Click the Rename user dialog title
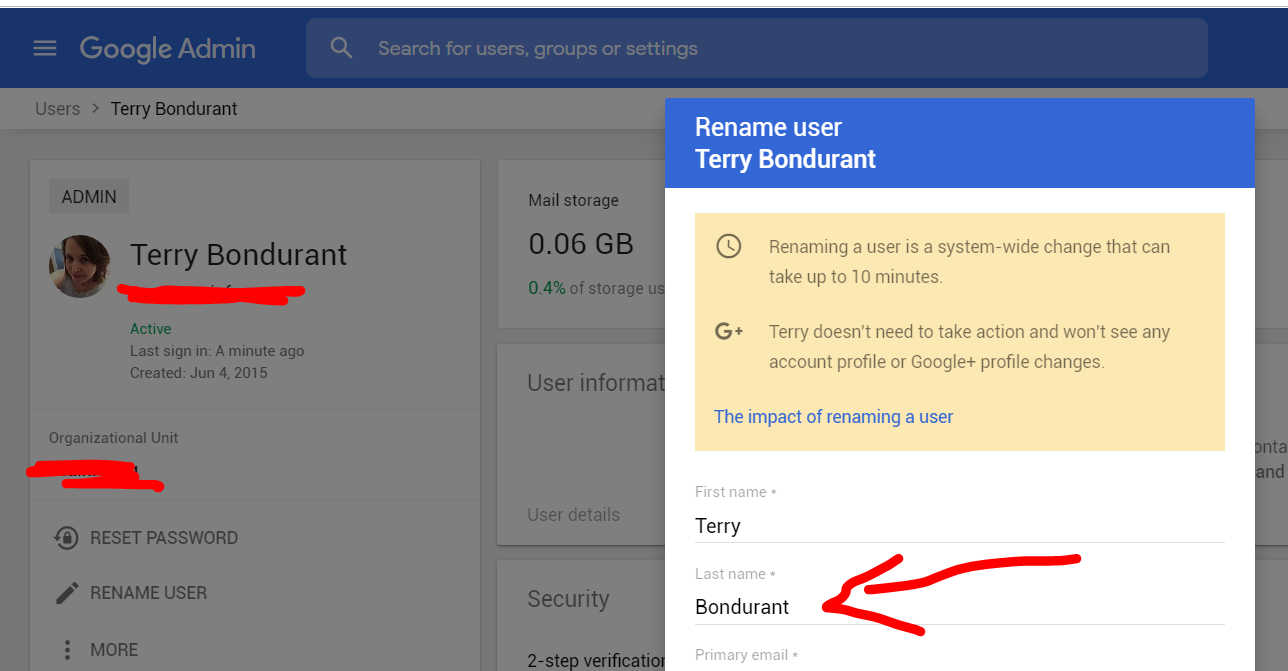 768,127
